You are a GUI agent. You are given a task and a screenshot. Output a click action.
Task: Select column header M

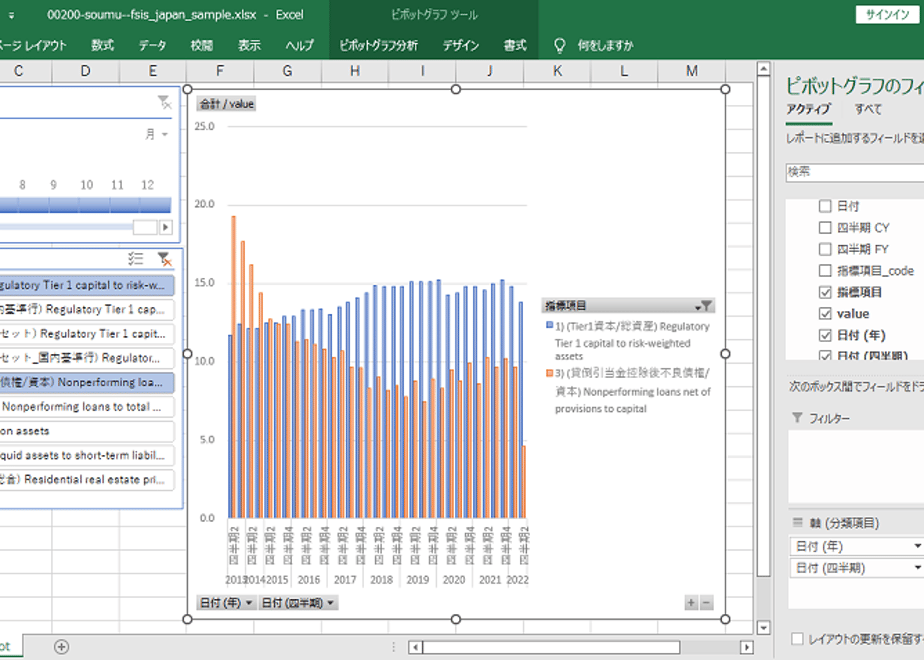692,71
